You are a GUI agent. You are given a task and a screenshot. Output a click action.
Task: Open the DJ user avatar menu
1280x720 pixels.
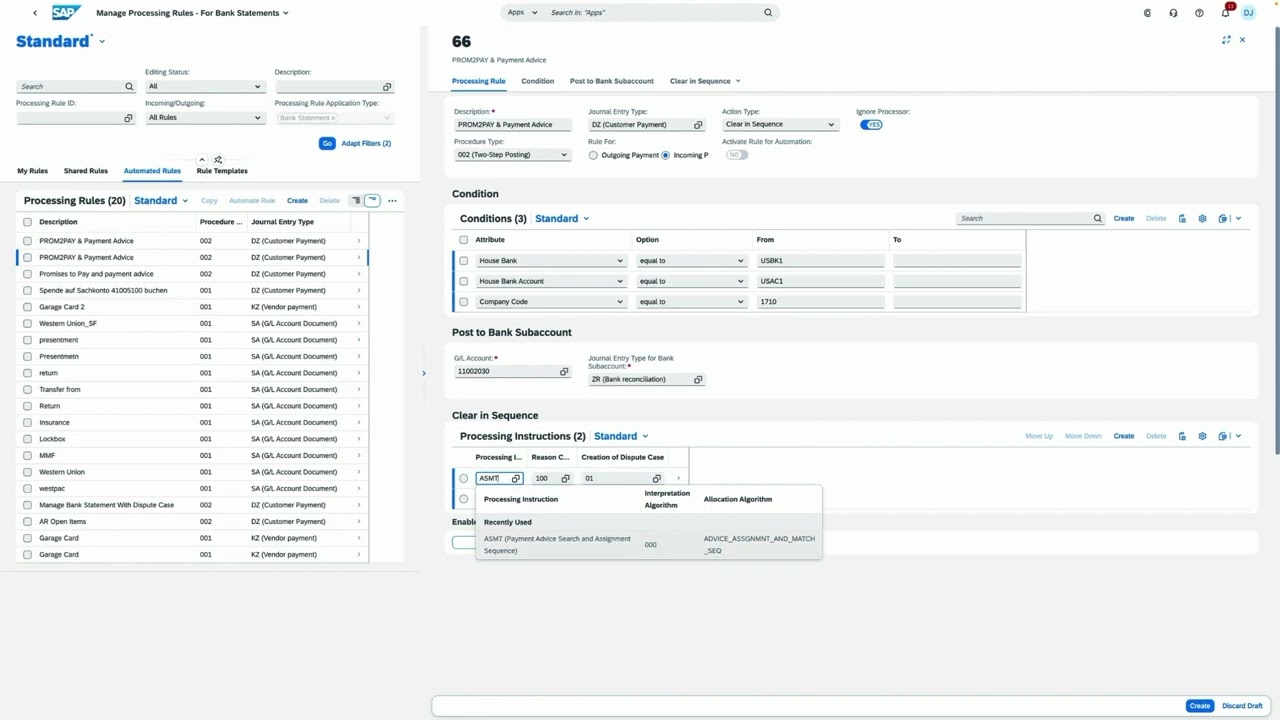click(x=1249, y=13)
